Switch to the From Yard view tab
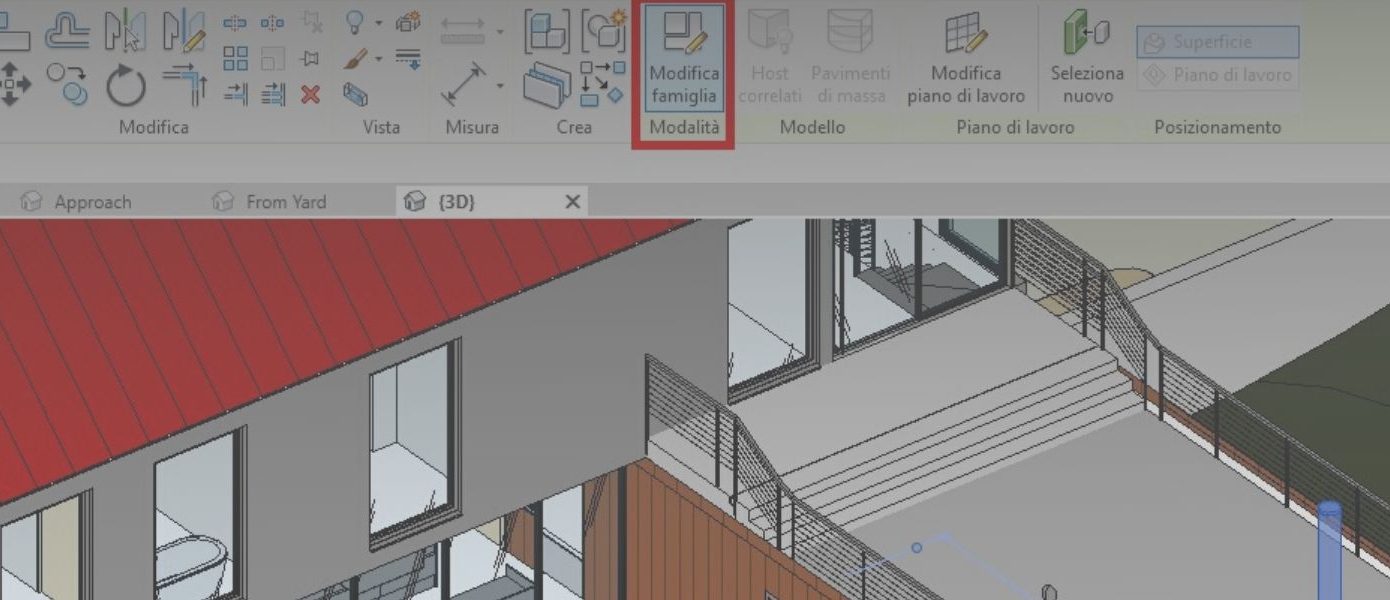The width and height of the screenshot is (1390, 600). tap(285, 202)
